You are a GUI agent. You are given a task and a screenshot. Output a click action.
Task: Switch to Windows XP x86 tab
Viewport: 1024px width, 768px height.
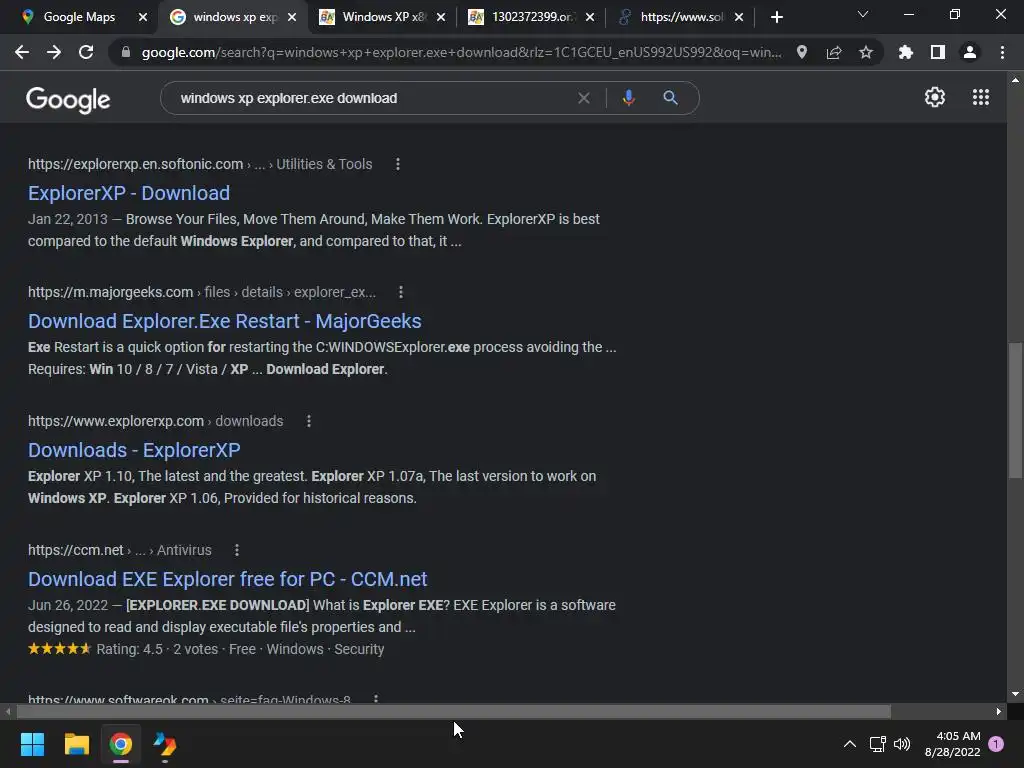click(x=382, y=17)
